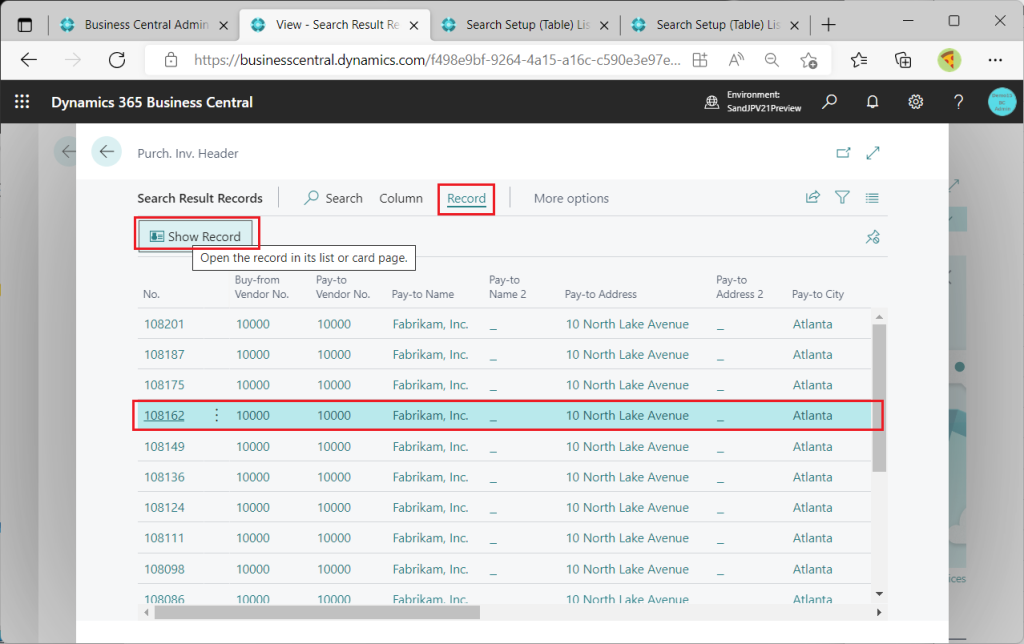Screen dimensions: 1024x644
Task: Click the browser address bar URL
Action: tap(437, 60)
